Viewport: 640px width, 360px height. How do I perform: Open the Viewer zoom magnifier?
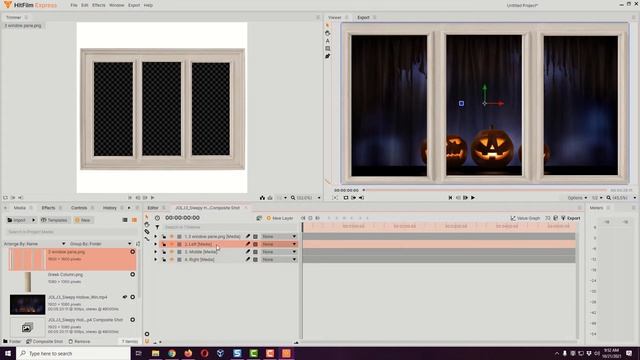click(609, 198)
